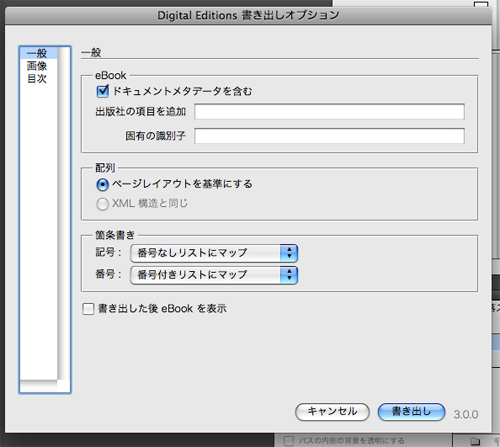
Task: Toggle パスの内側の背景を透明にする checkbox in background window
Action: (289, 441)
